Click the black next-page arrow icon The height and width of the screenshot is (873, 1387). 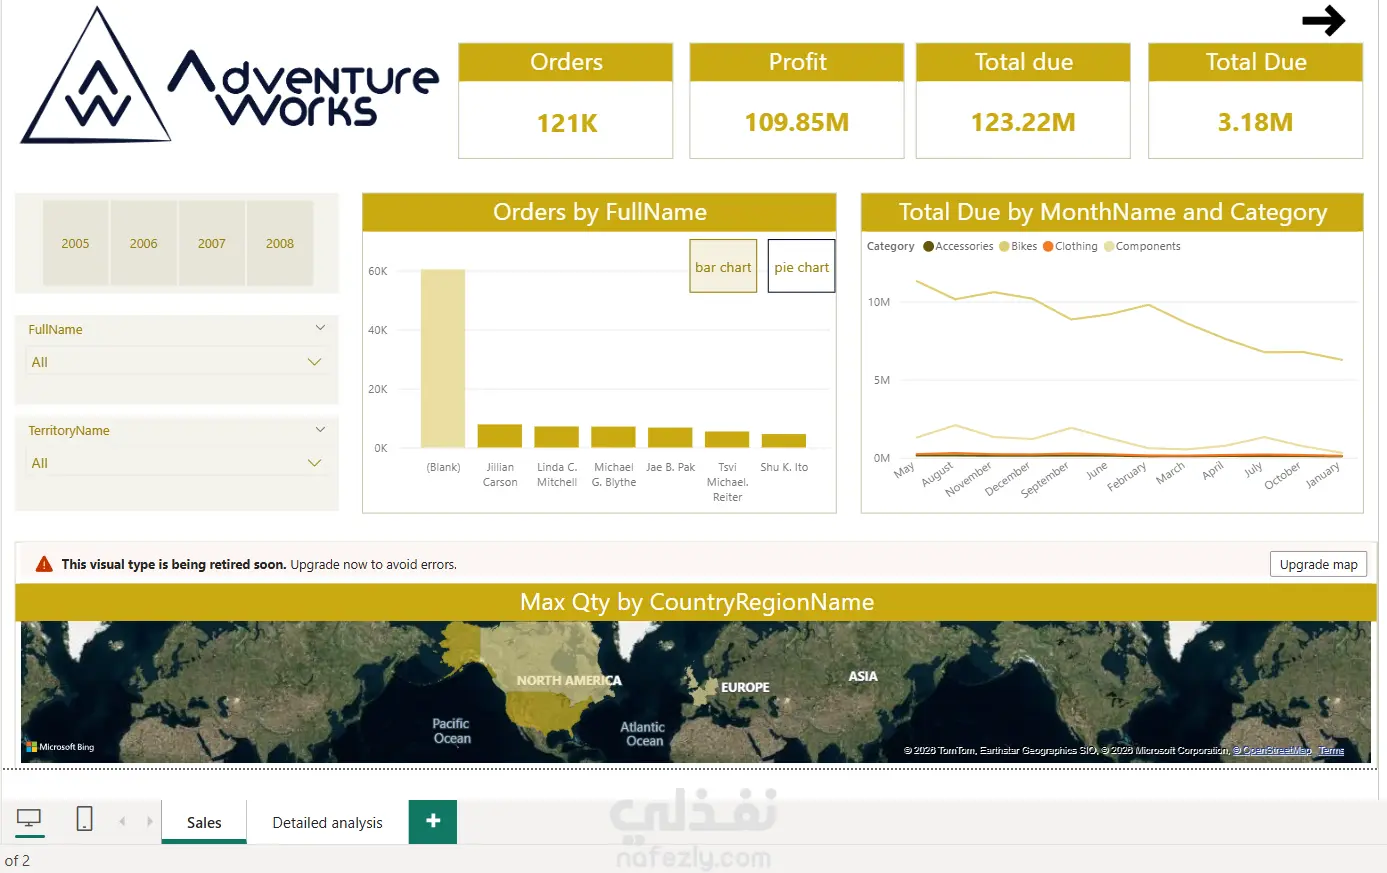coord(1323,20)
